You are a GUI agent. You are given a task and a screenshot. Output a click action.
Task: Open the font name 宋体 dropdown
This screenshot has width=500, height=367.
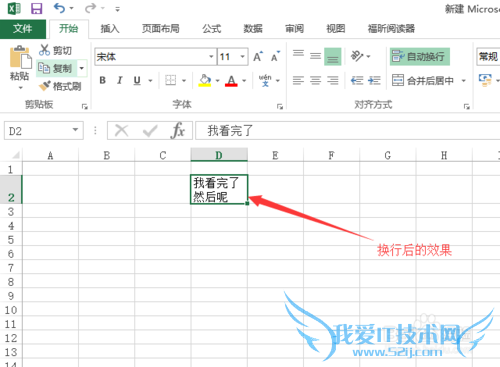211,57
